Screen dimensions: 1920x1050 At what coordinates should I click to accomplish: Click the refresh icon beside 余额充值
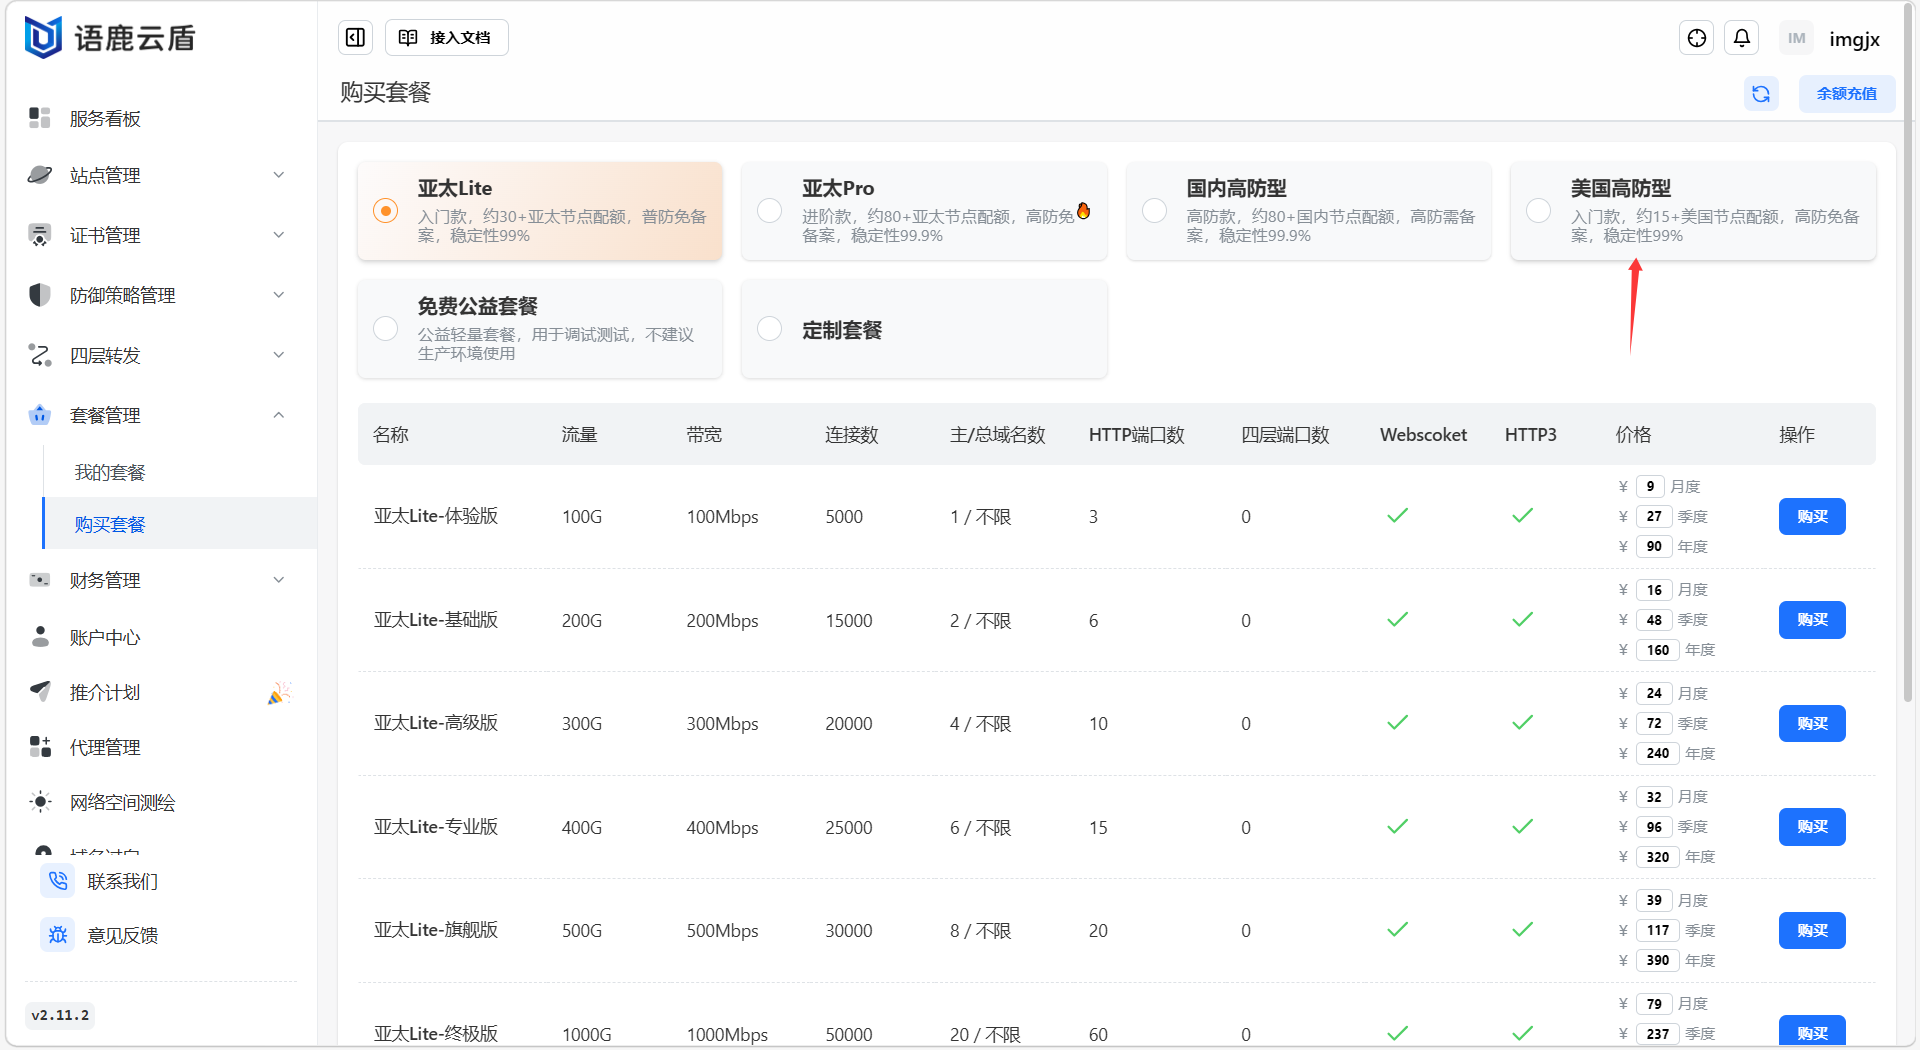pyautogui.click(x=1760, y=94)
